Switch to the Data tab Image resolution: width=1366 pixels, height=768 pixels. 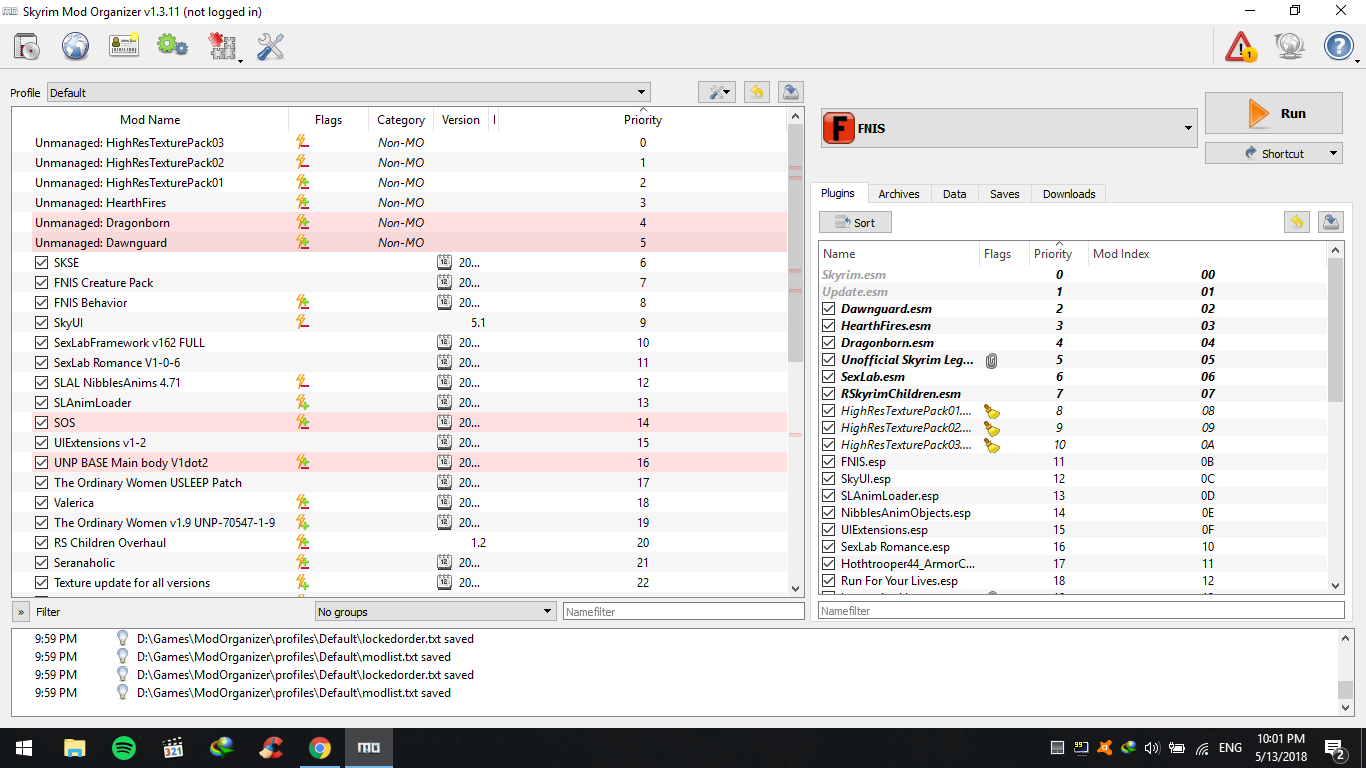[955, 194]
